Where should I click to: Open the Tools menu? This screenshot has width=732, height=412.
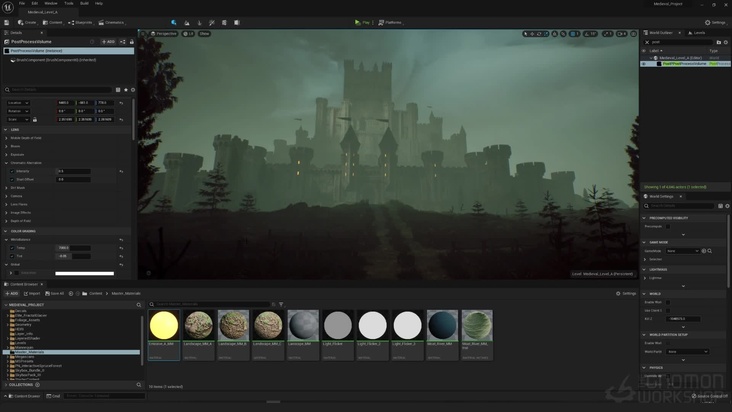(x=69, y=3)
